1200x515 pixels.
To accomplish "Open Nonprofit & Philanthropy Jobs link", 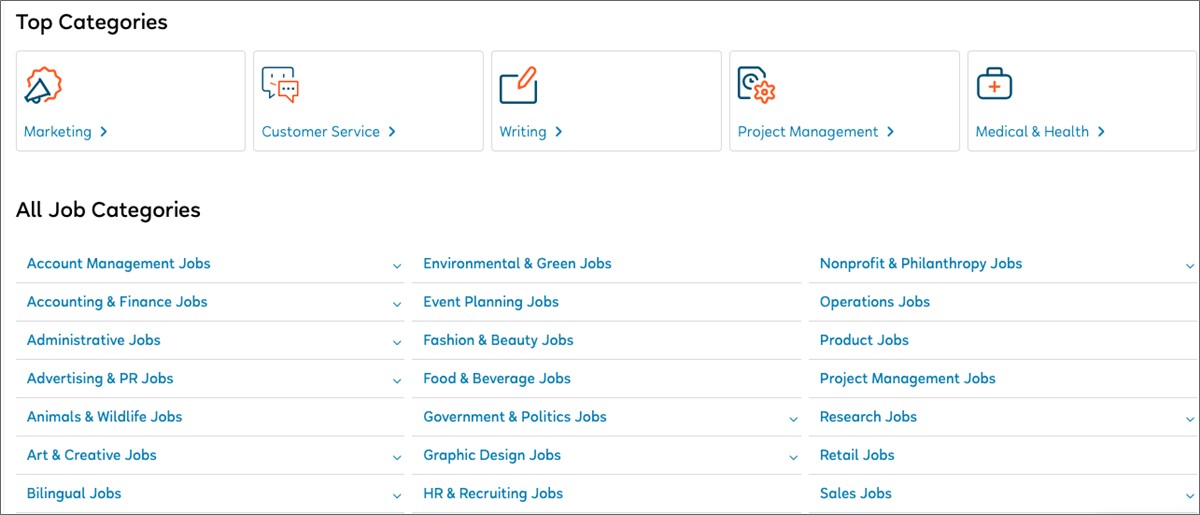I will click(x=921, y=264).
